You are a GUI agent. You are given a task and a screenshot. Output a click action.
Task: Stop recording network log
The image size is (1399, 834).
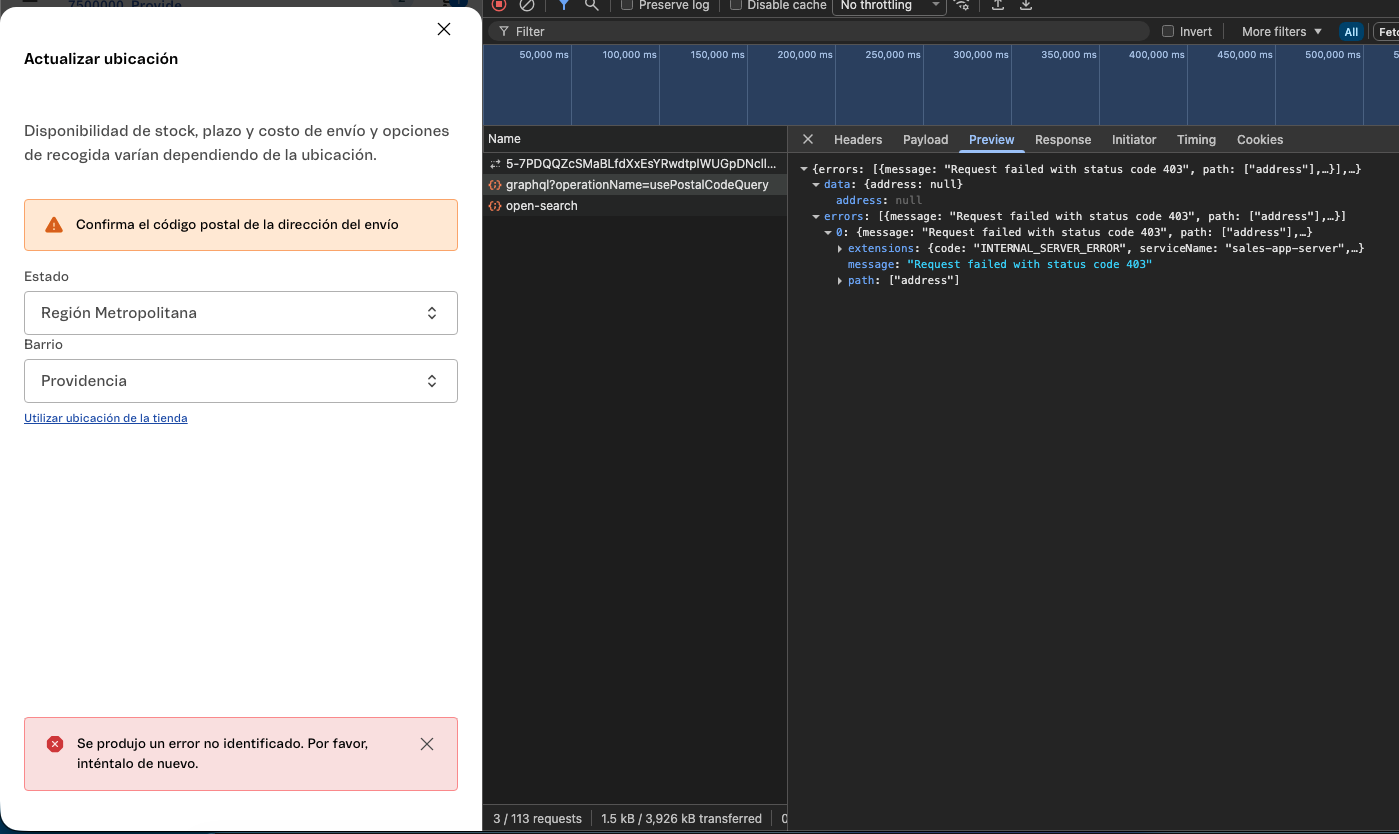click(x=499, y=5)
